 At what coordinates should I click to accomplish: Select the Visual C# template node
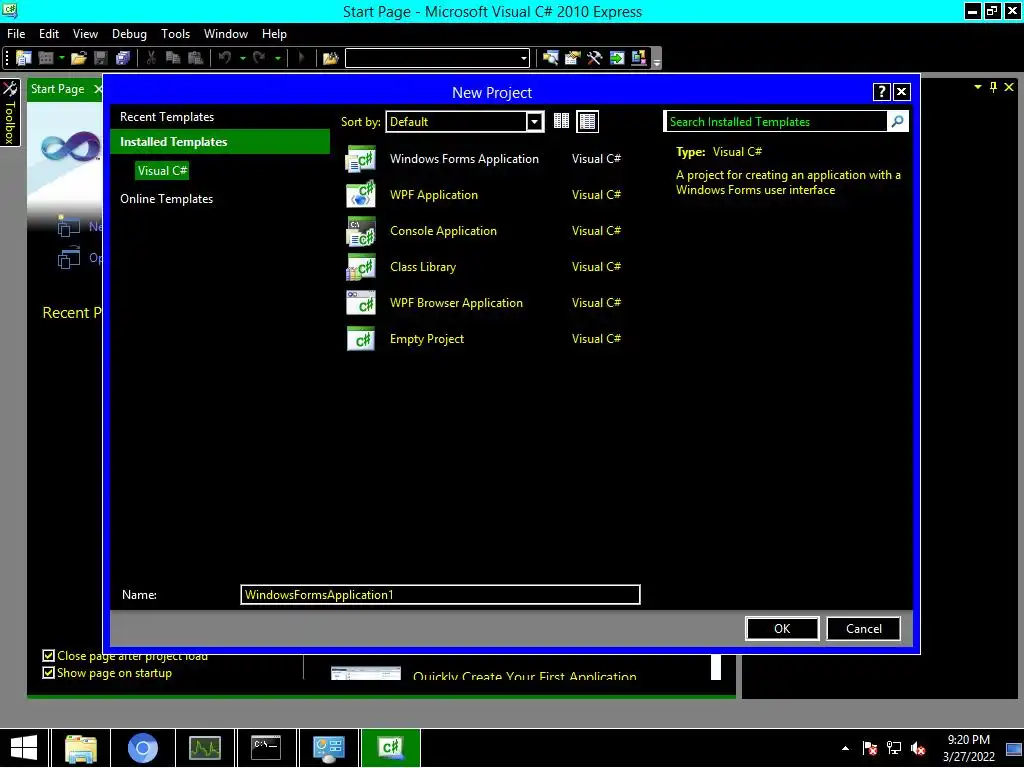(163, 170)
